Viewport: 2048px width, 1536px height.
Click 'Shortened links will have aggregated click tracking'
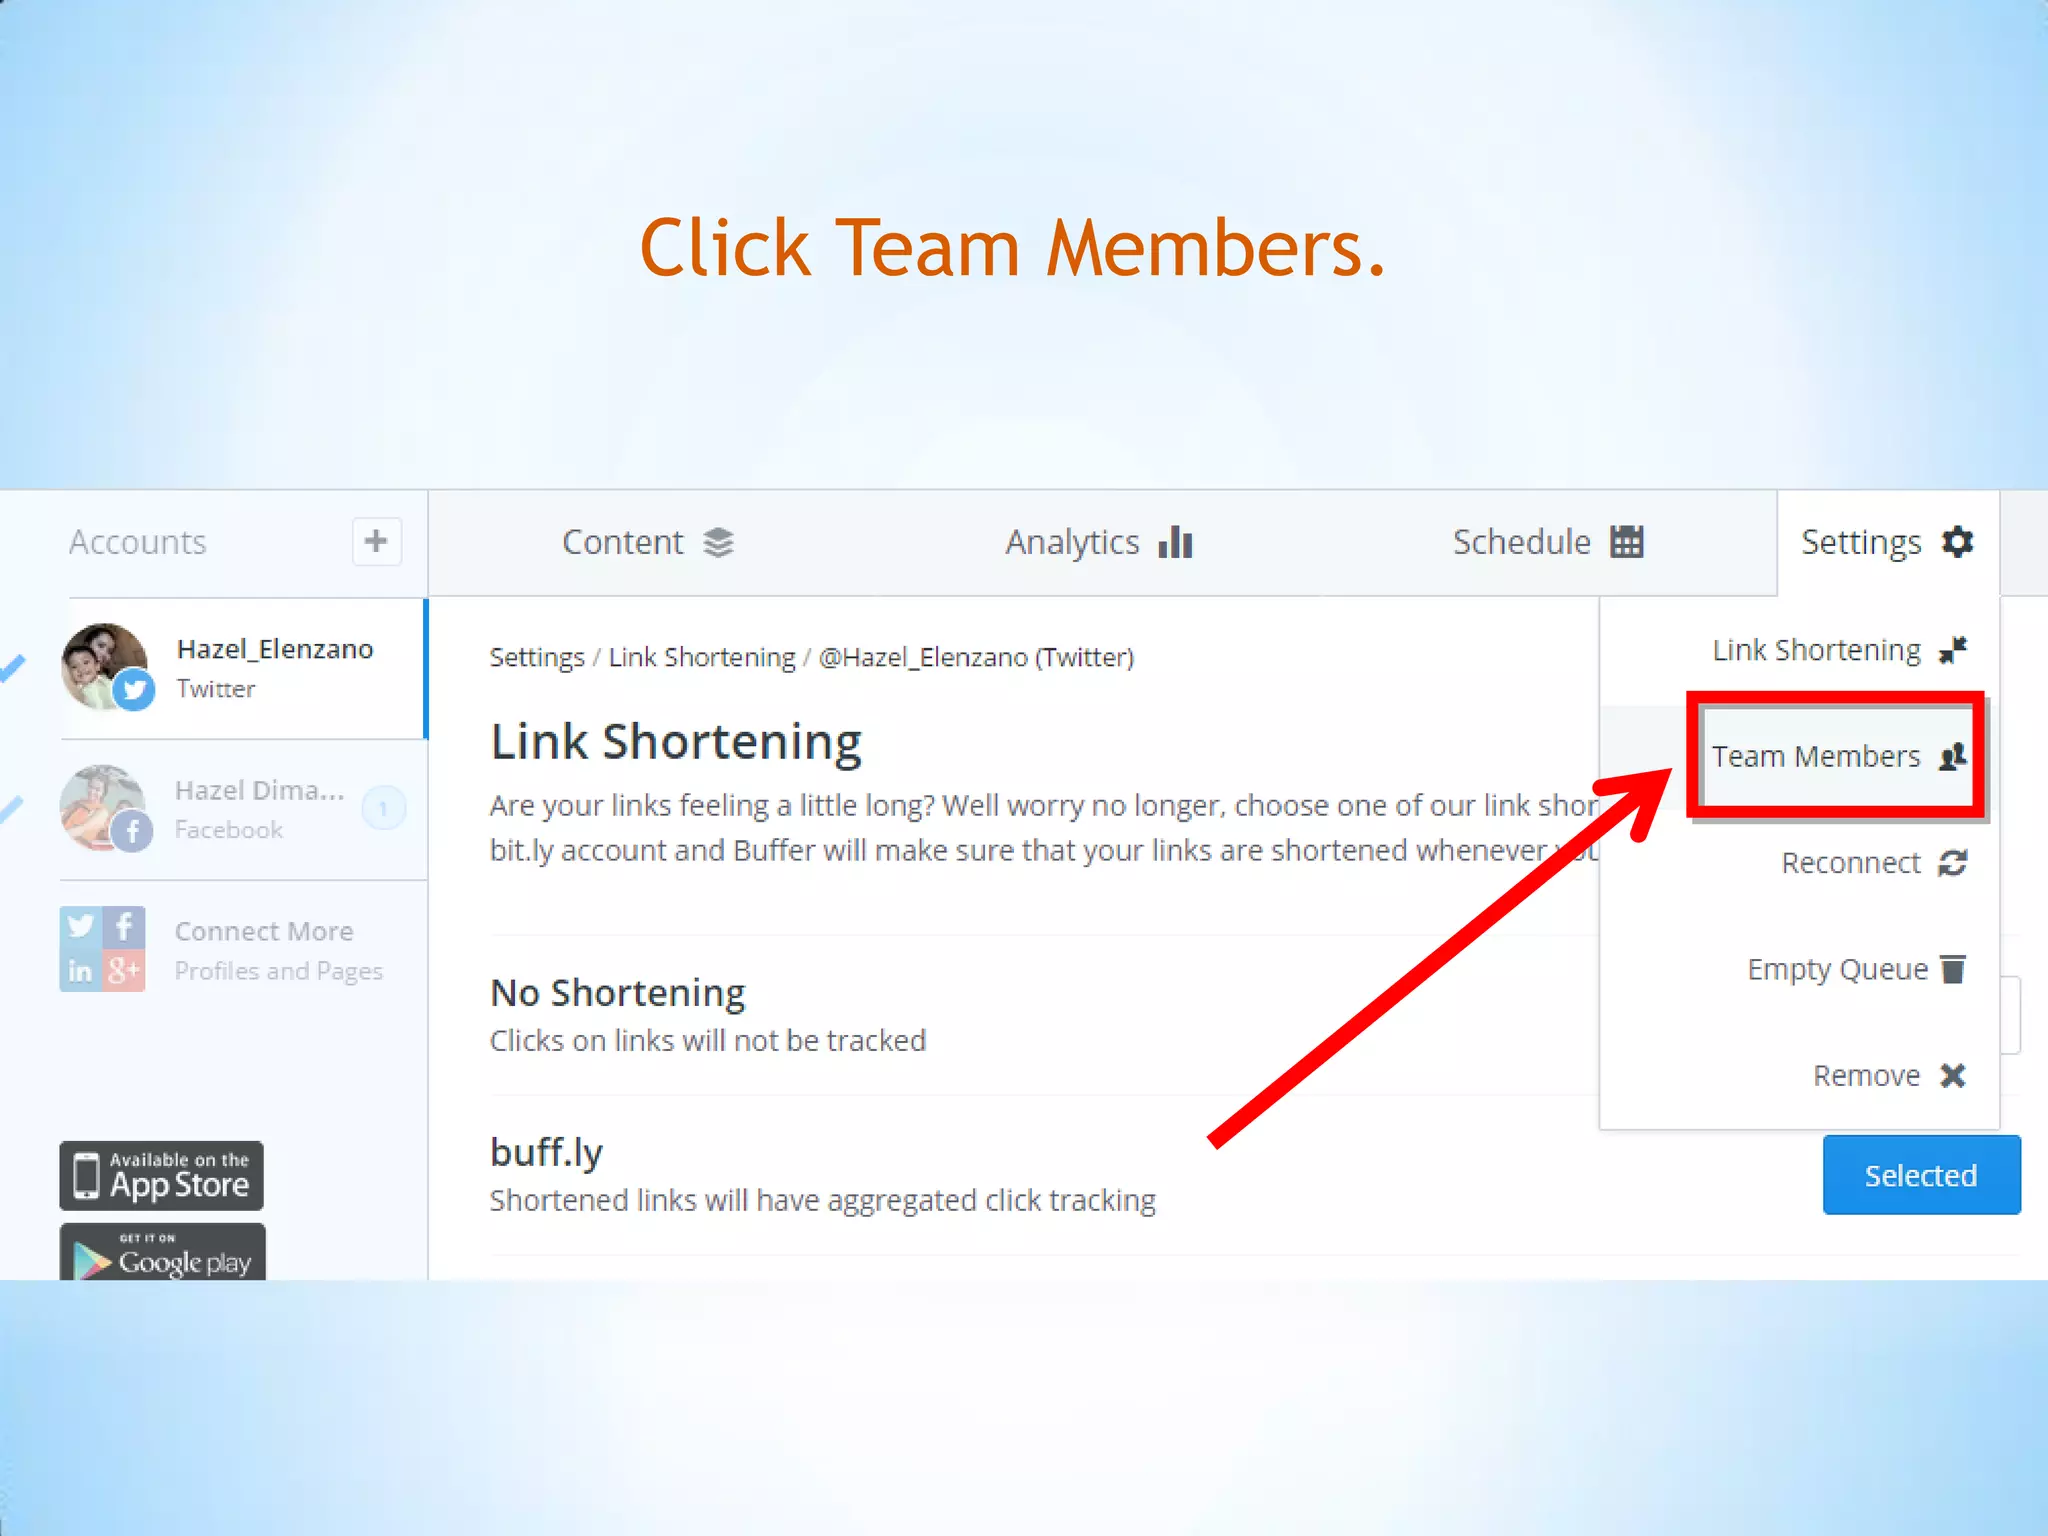tap(823, 1200)
